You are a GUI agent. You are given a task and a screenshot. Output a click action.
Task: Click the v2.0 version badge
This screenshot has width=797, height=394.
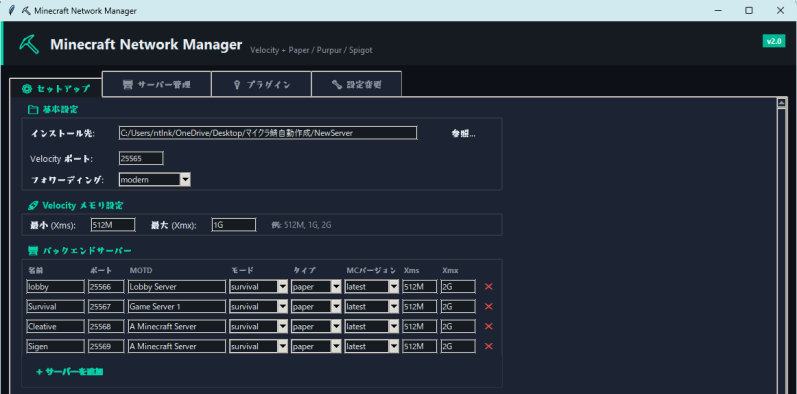pos(774,41)
